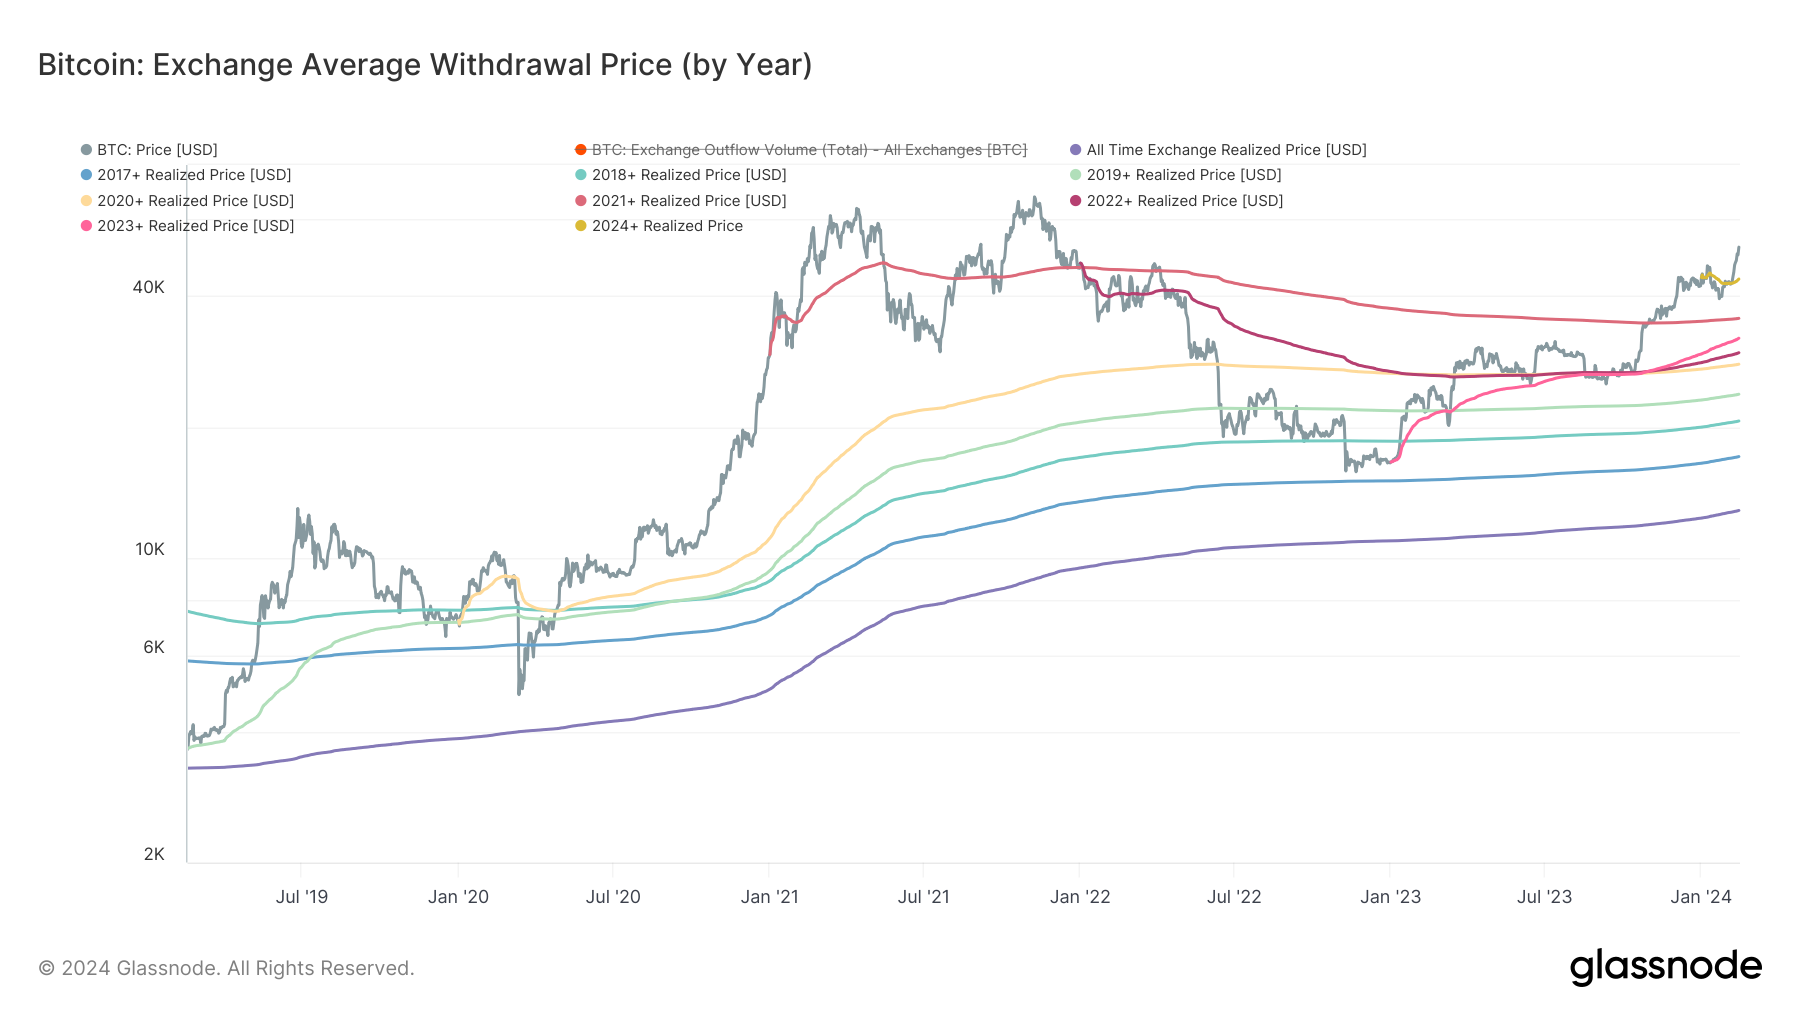Toggle the 2024+ Realized Price legend
The width and height of the screenshot is (1800, 1013).
[x=667, y=226]
